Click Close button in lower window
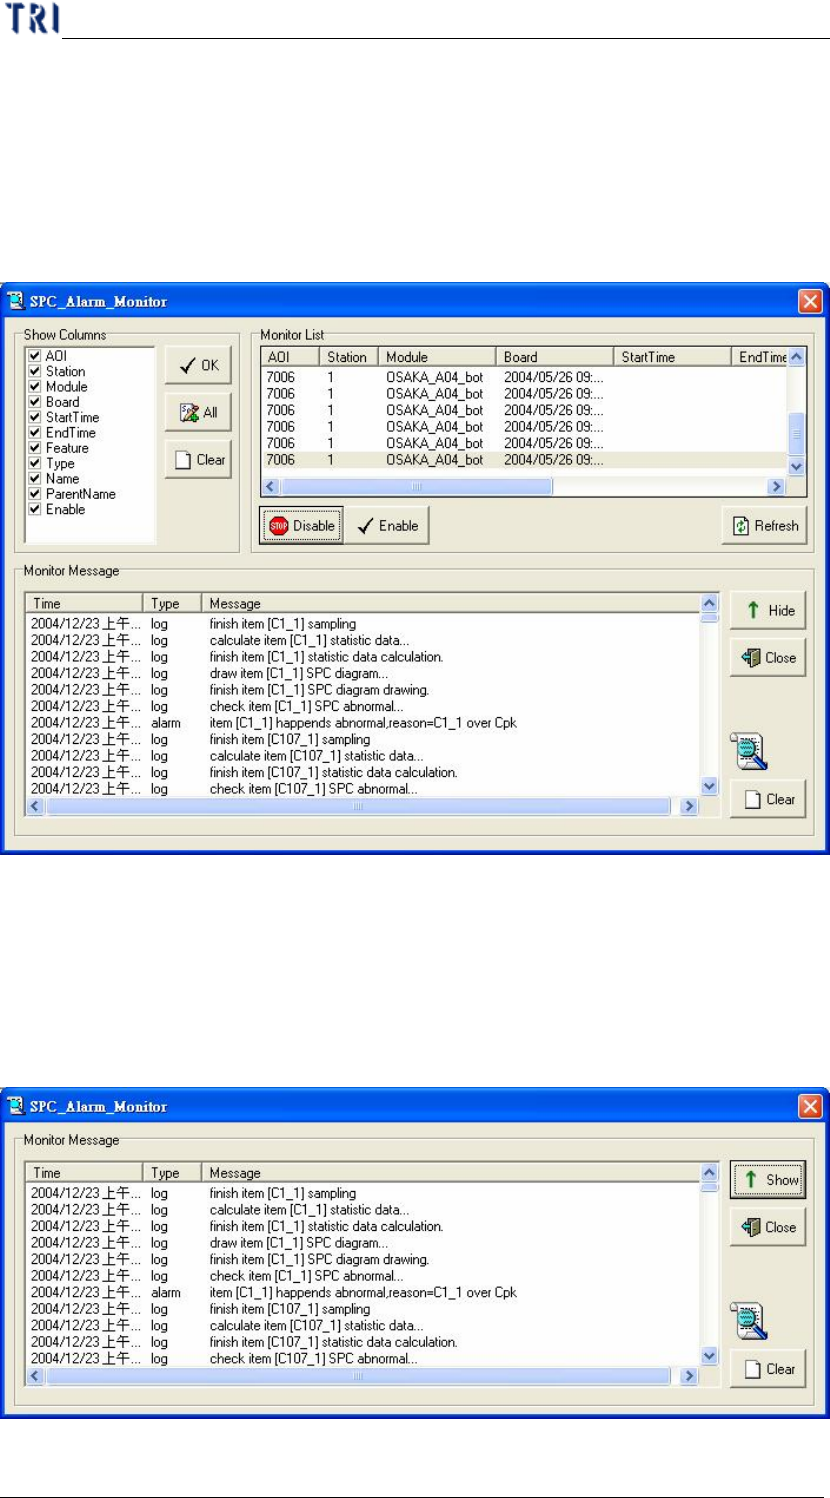Viewport: 830px width, 1498px height. coord(768,1227)
